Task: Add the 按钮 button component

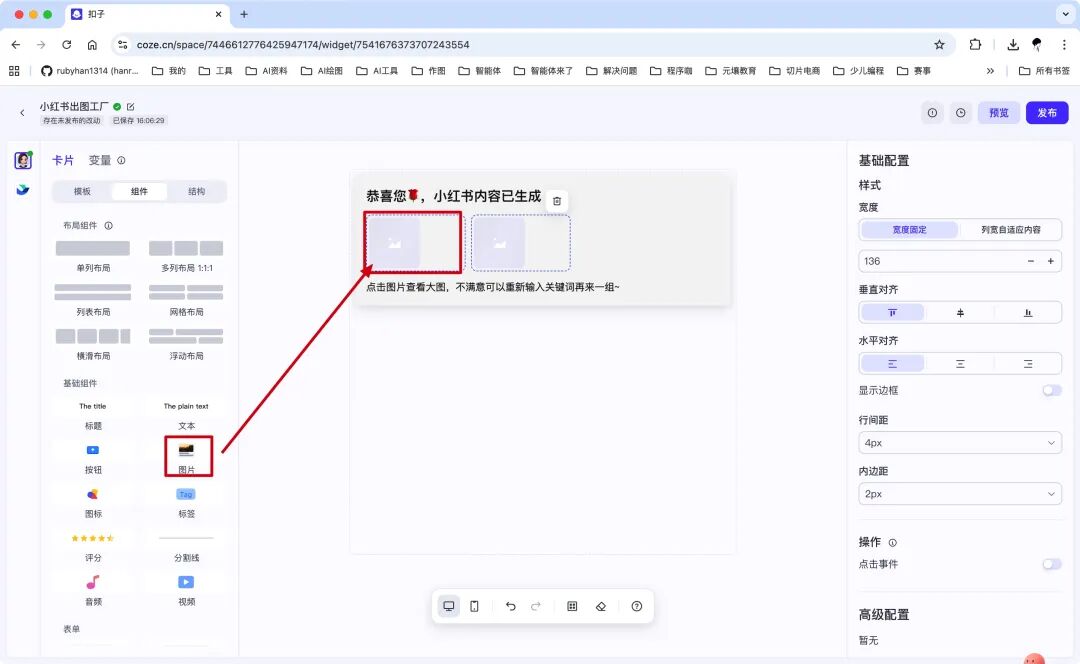Action: 93,459
